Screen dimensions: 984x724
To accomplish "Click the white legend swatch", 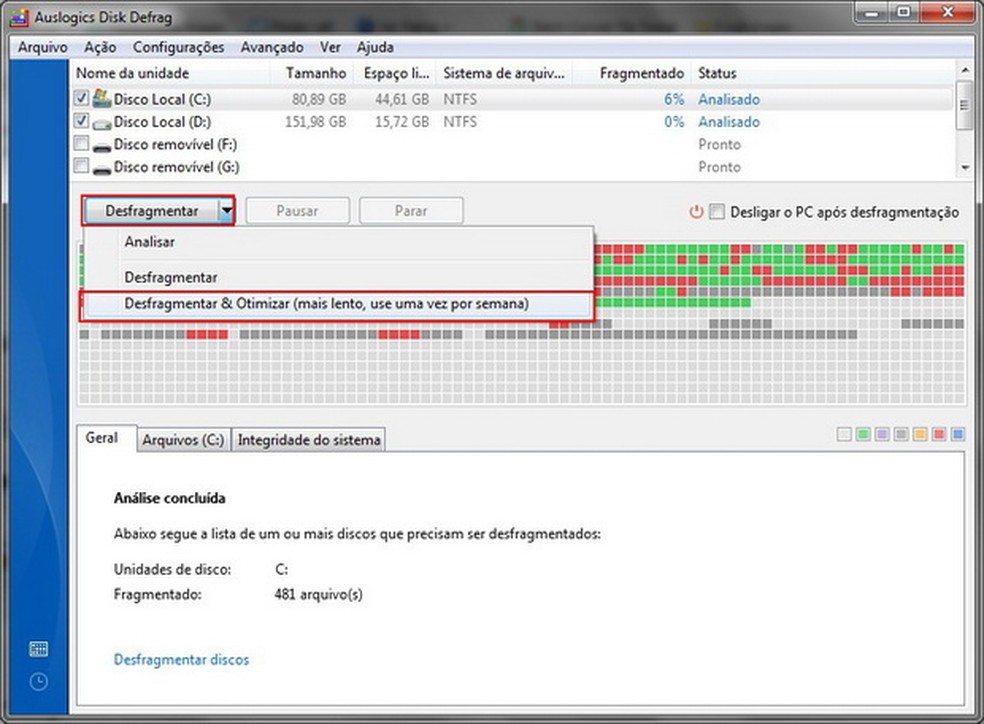I will 844,434.
